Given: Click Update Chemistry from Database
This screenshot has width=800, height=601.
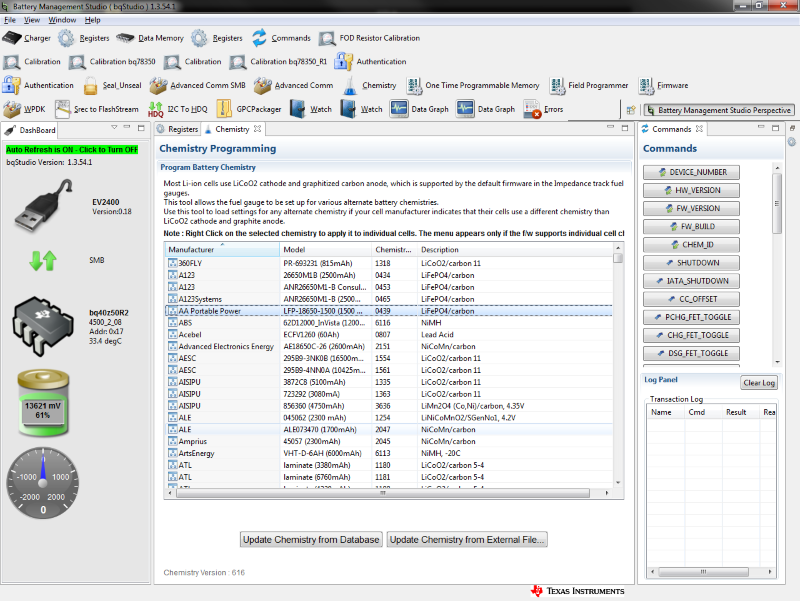Looking at the screenshot, I should click(x=311, y=540).
